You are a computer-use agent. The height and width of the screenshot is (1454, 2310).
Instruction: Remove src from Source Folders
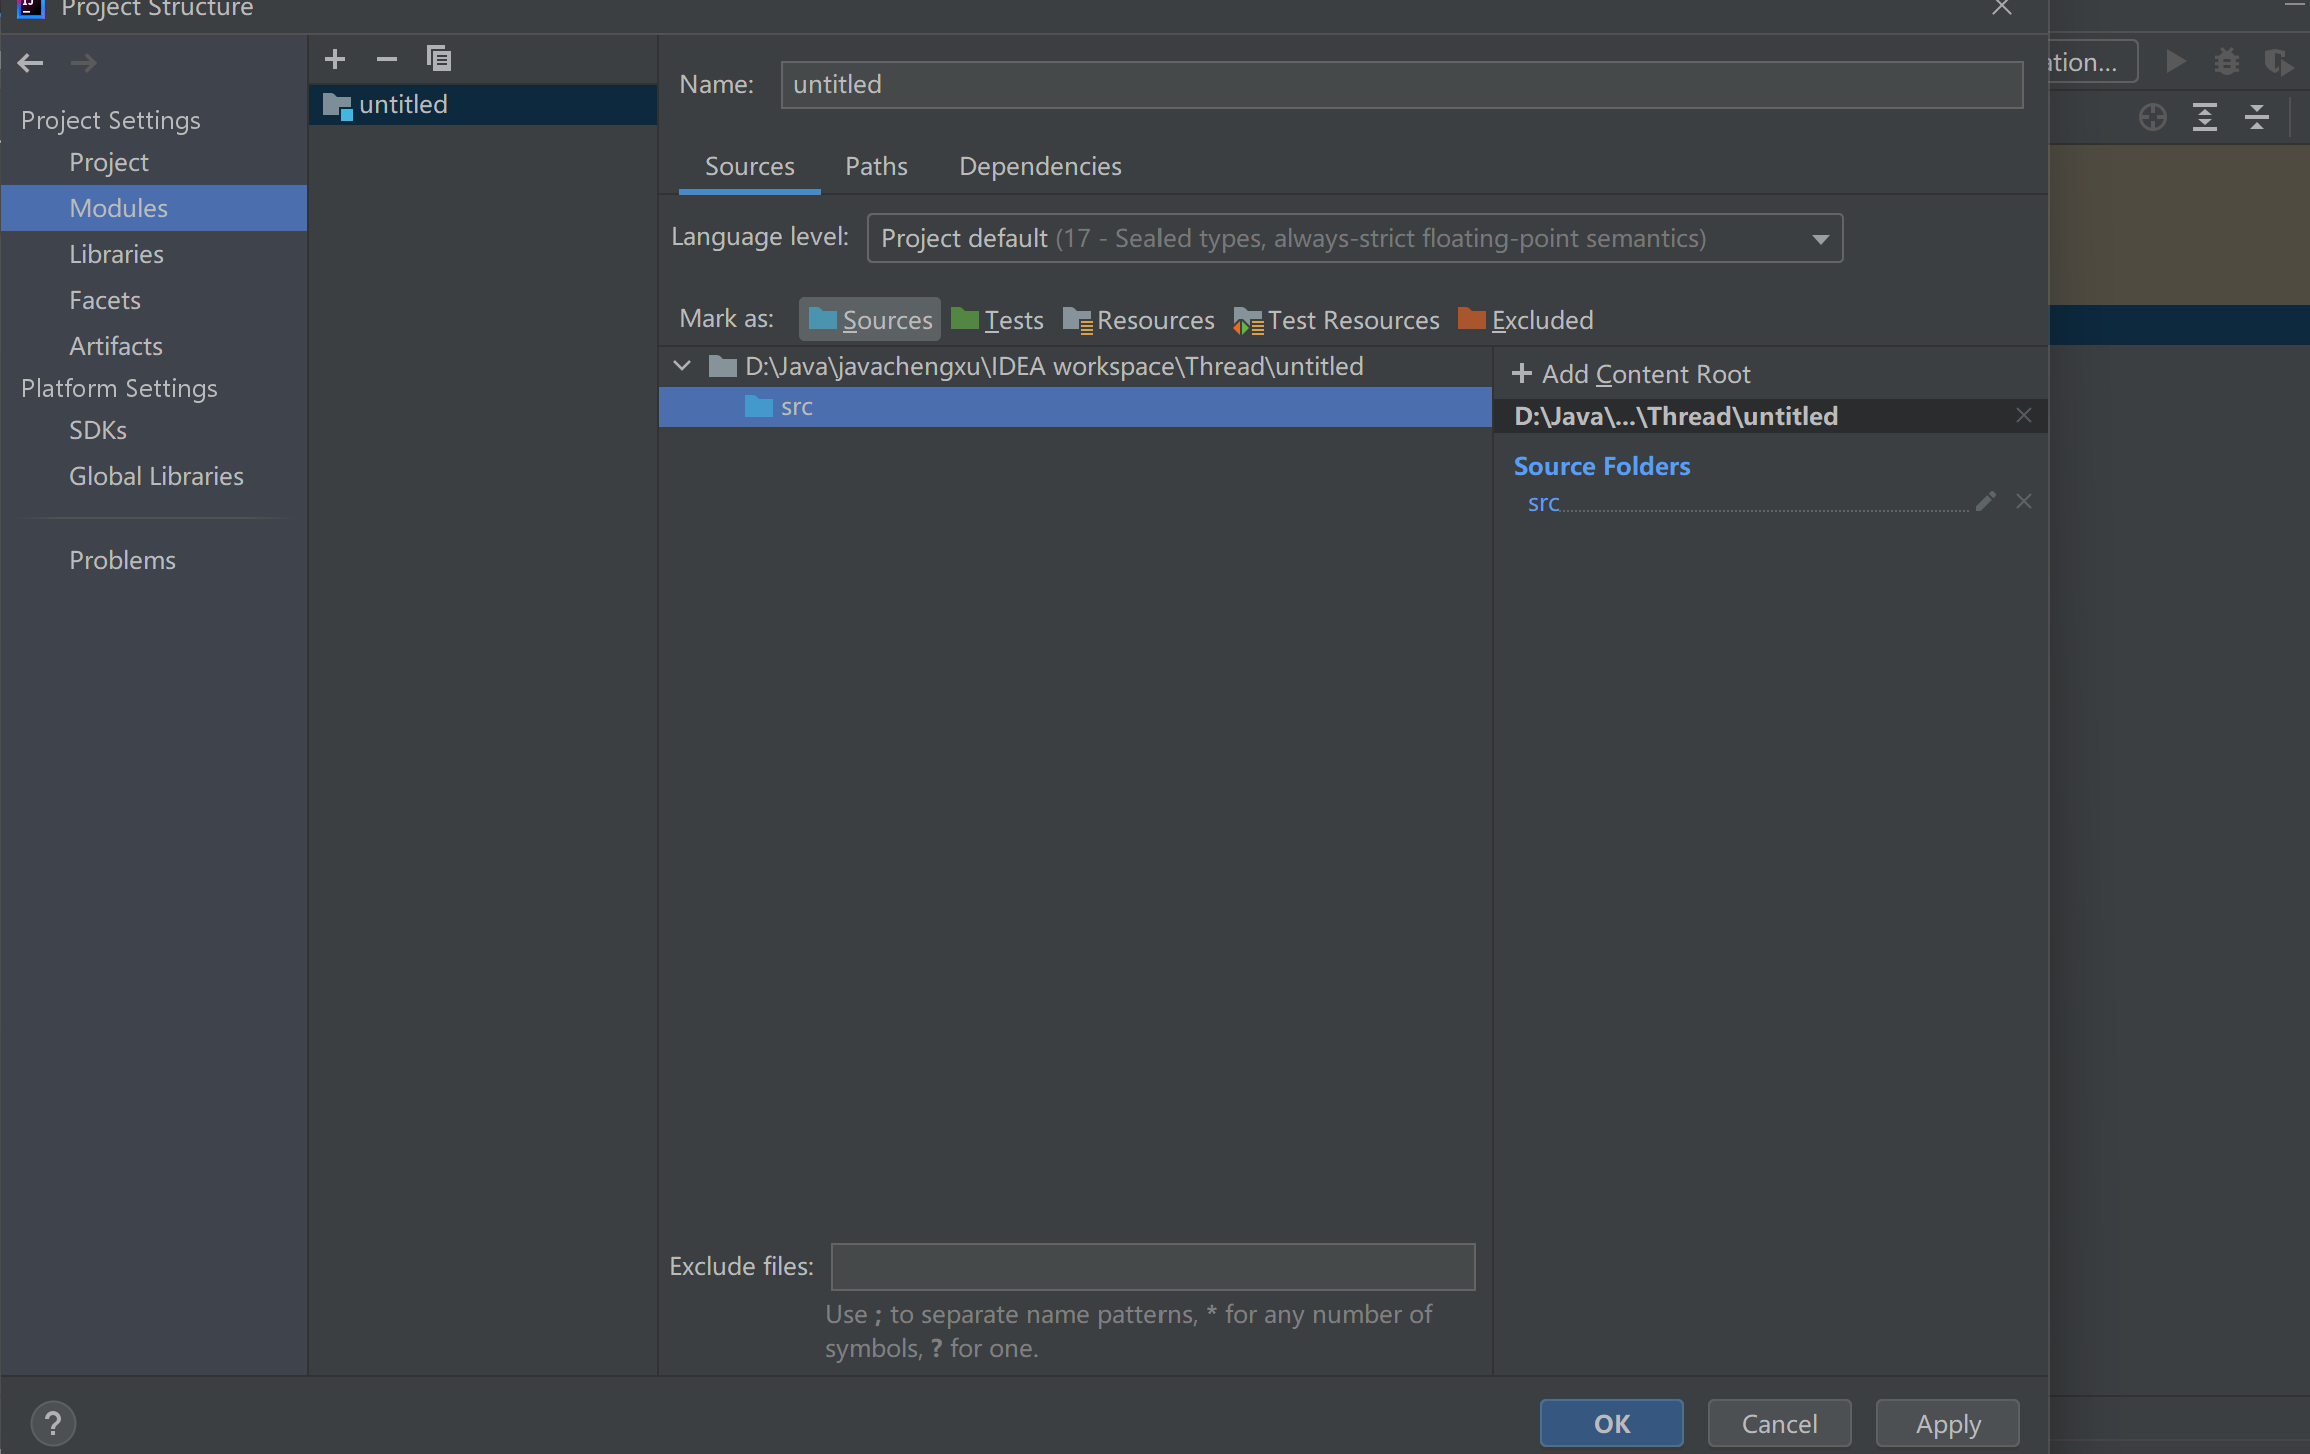2023,502
